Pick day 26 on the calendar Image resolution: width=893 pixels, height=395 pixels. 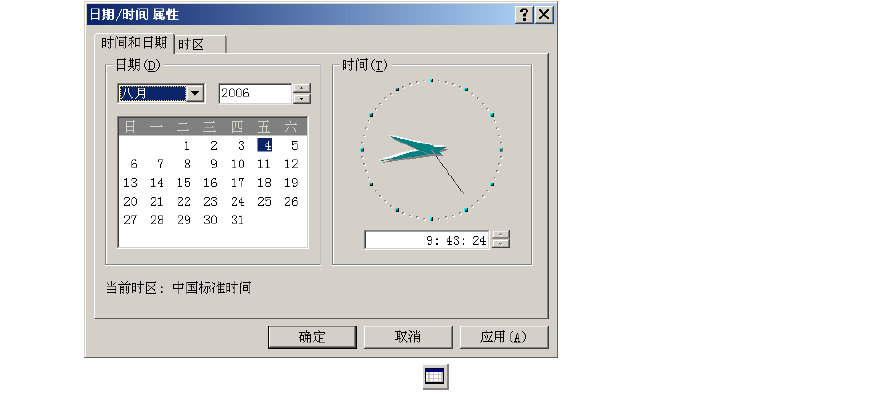point(291,201)
